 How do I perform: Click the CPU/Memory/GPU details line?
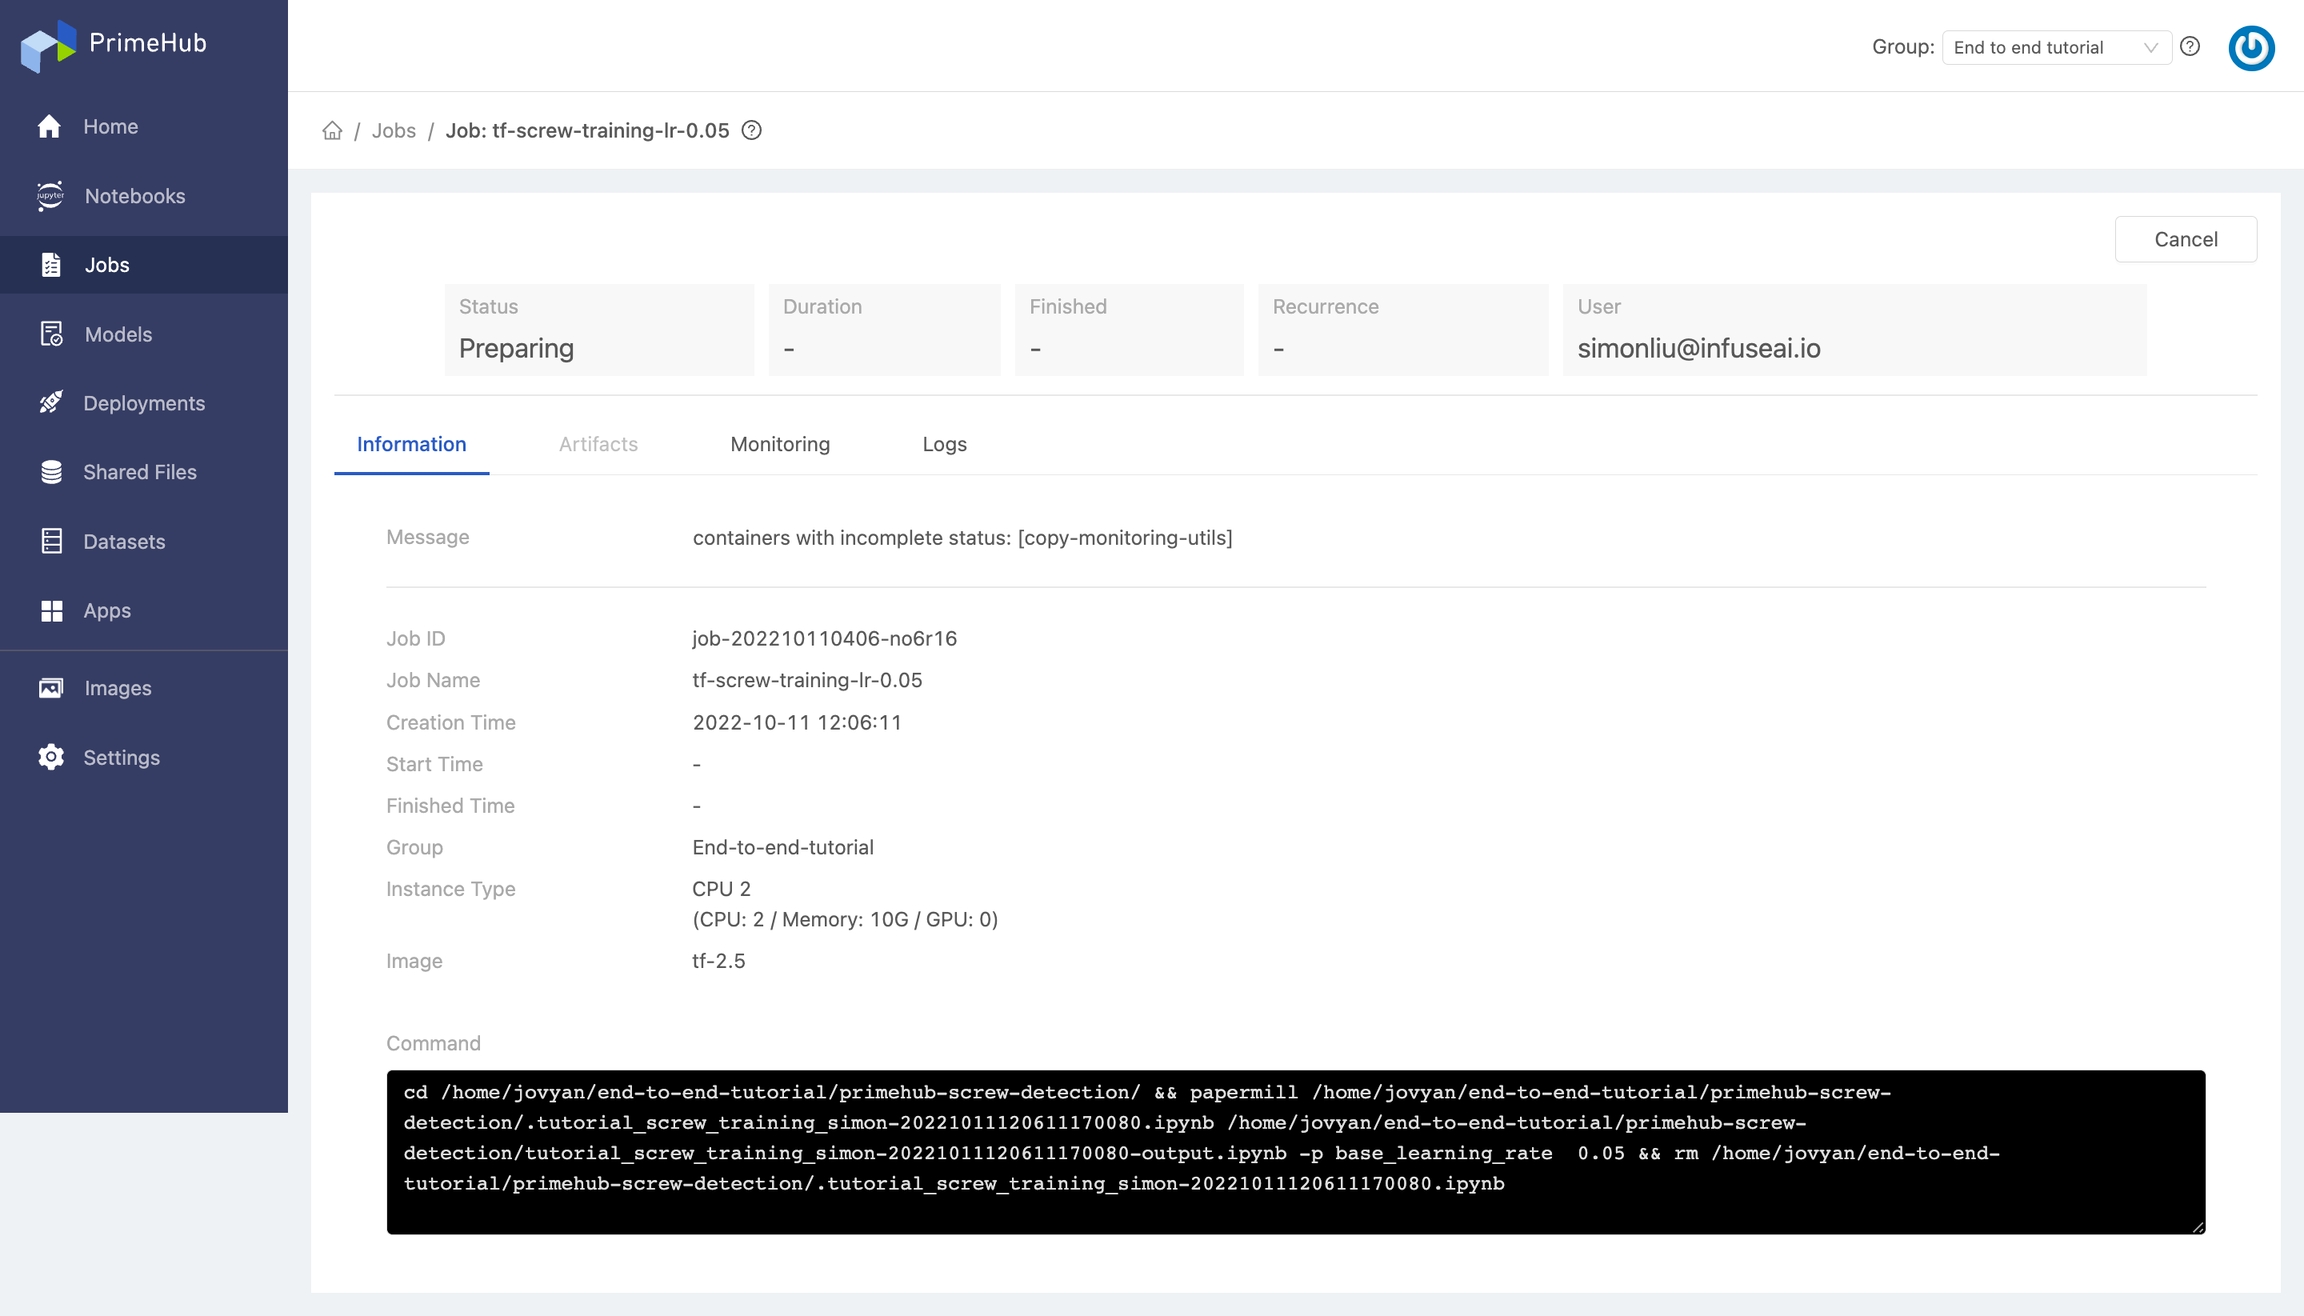[x=845, y=919]
